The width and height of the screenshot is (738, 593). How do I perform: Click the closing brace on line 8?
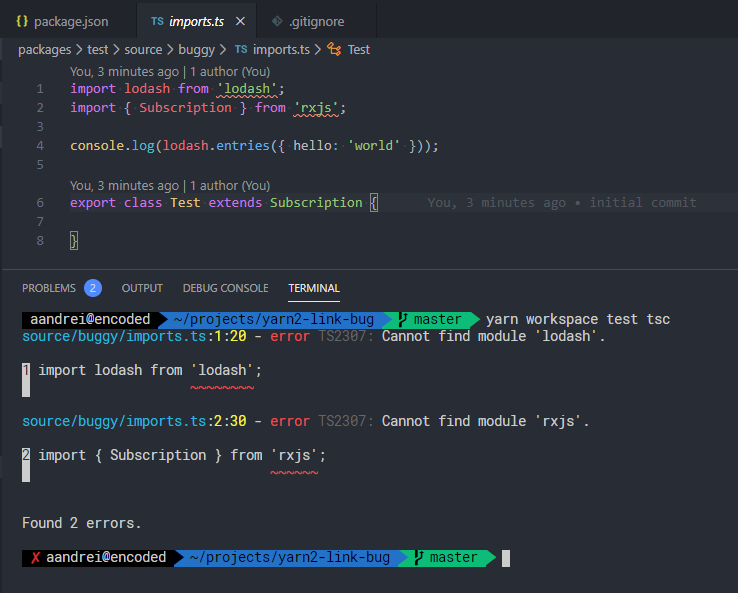coord(74,240)
